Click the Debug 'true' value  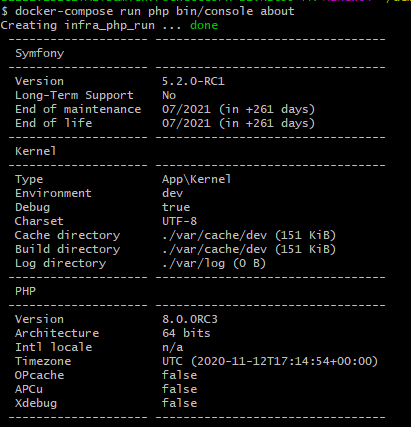click(x=176, y=207)
